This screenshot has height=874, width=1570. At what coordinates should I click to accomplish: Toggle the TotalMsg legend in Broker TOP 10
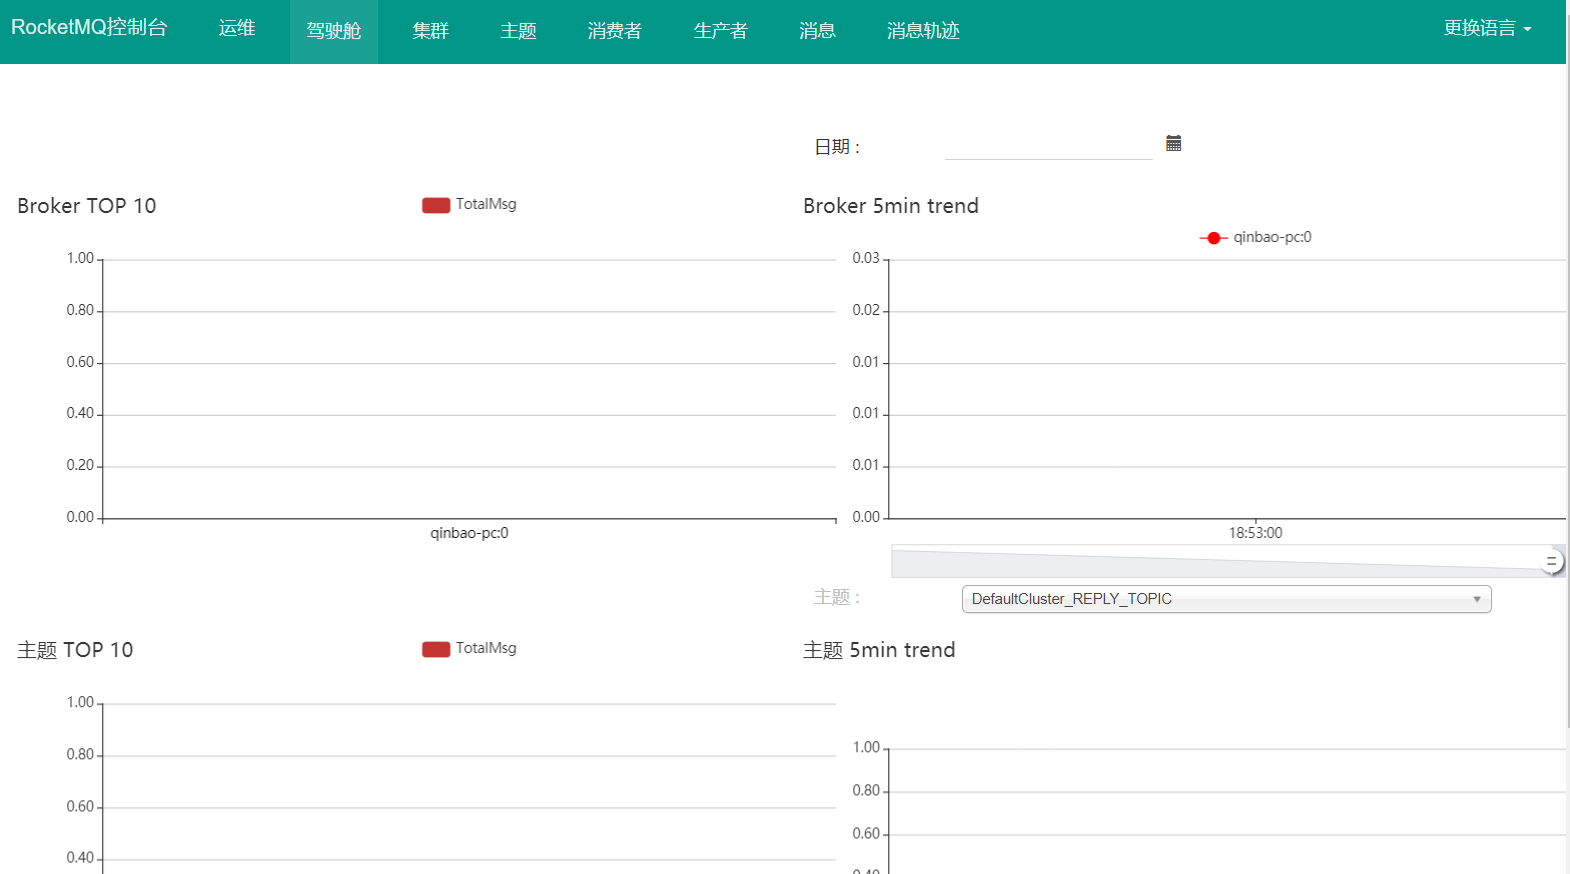pyautogui.click(x=469, y=204)
